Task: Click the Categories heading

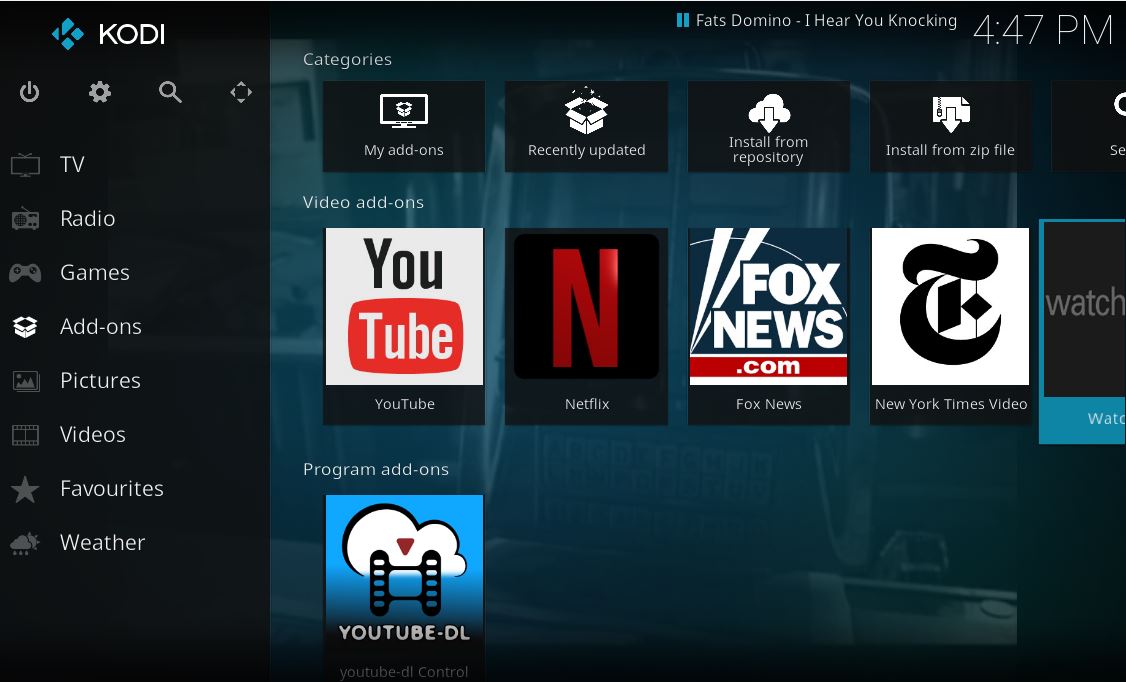Action: [348, 60]
